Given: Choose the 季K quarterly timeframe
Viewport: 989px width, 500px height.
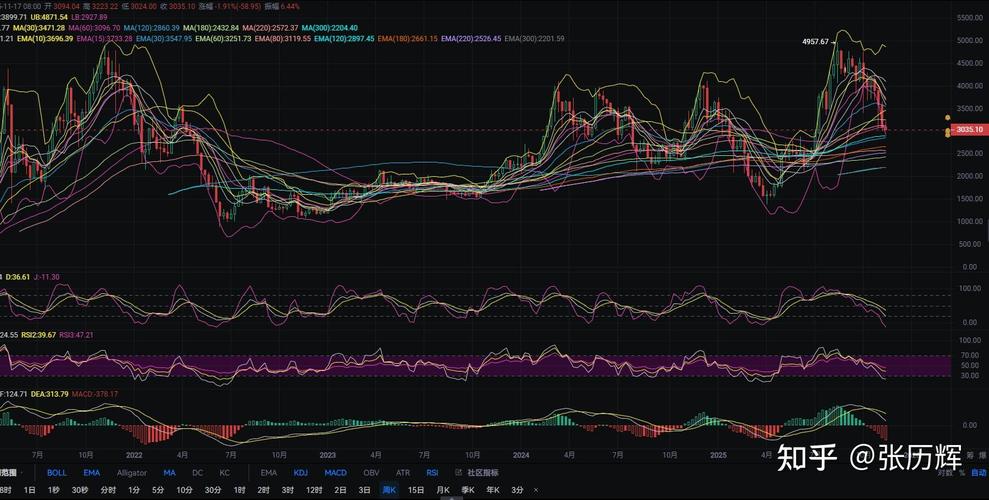Looking at the screenshot, I should click(x=467, y=490).
